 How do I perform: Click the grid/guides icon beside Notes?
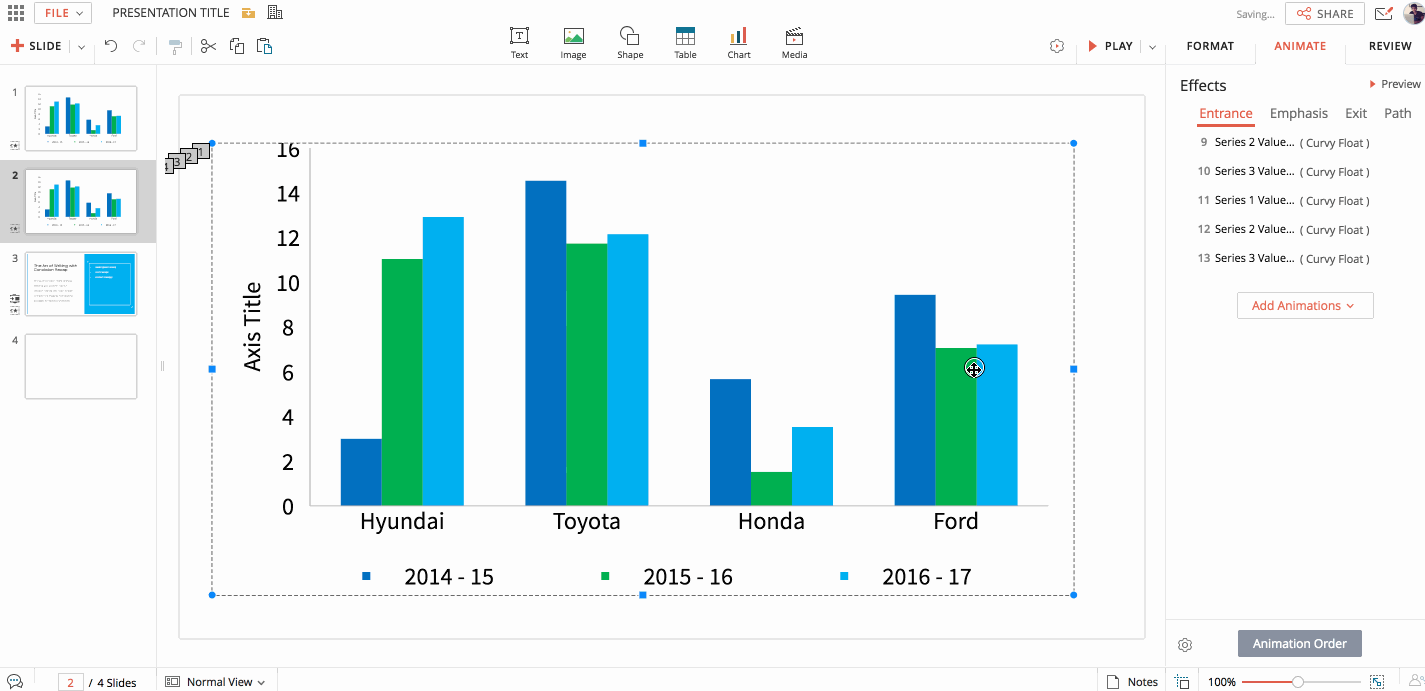click(1183, 682)
